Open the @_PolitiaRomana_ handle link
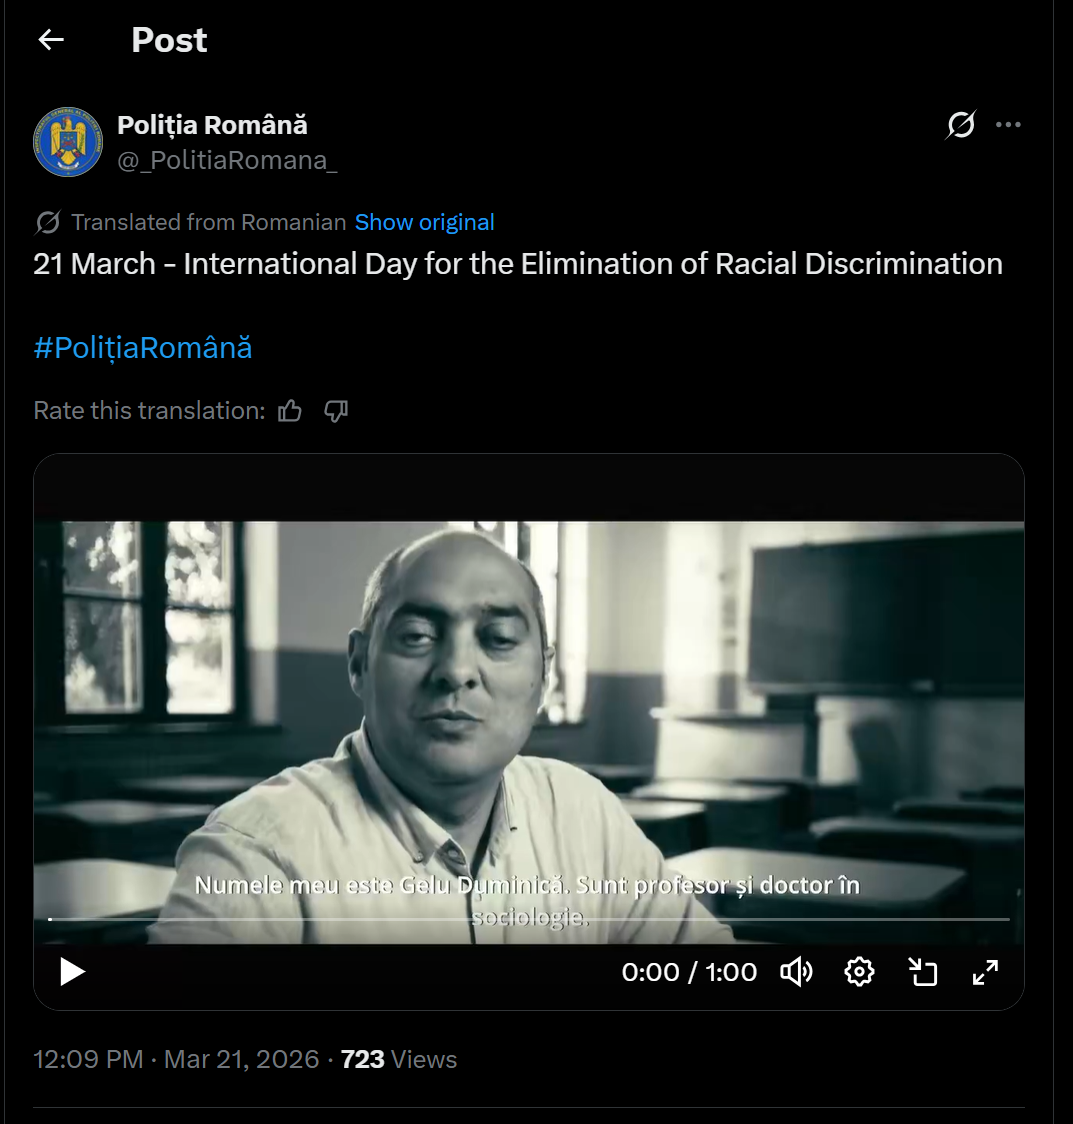This screenshot has width=1073, height=1124. click(x=227, y=160)
